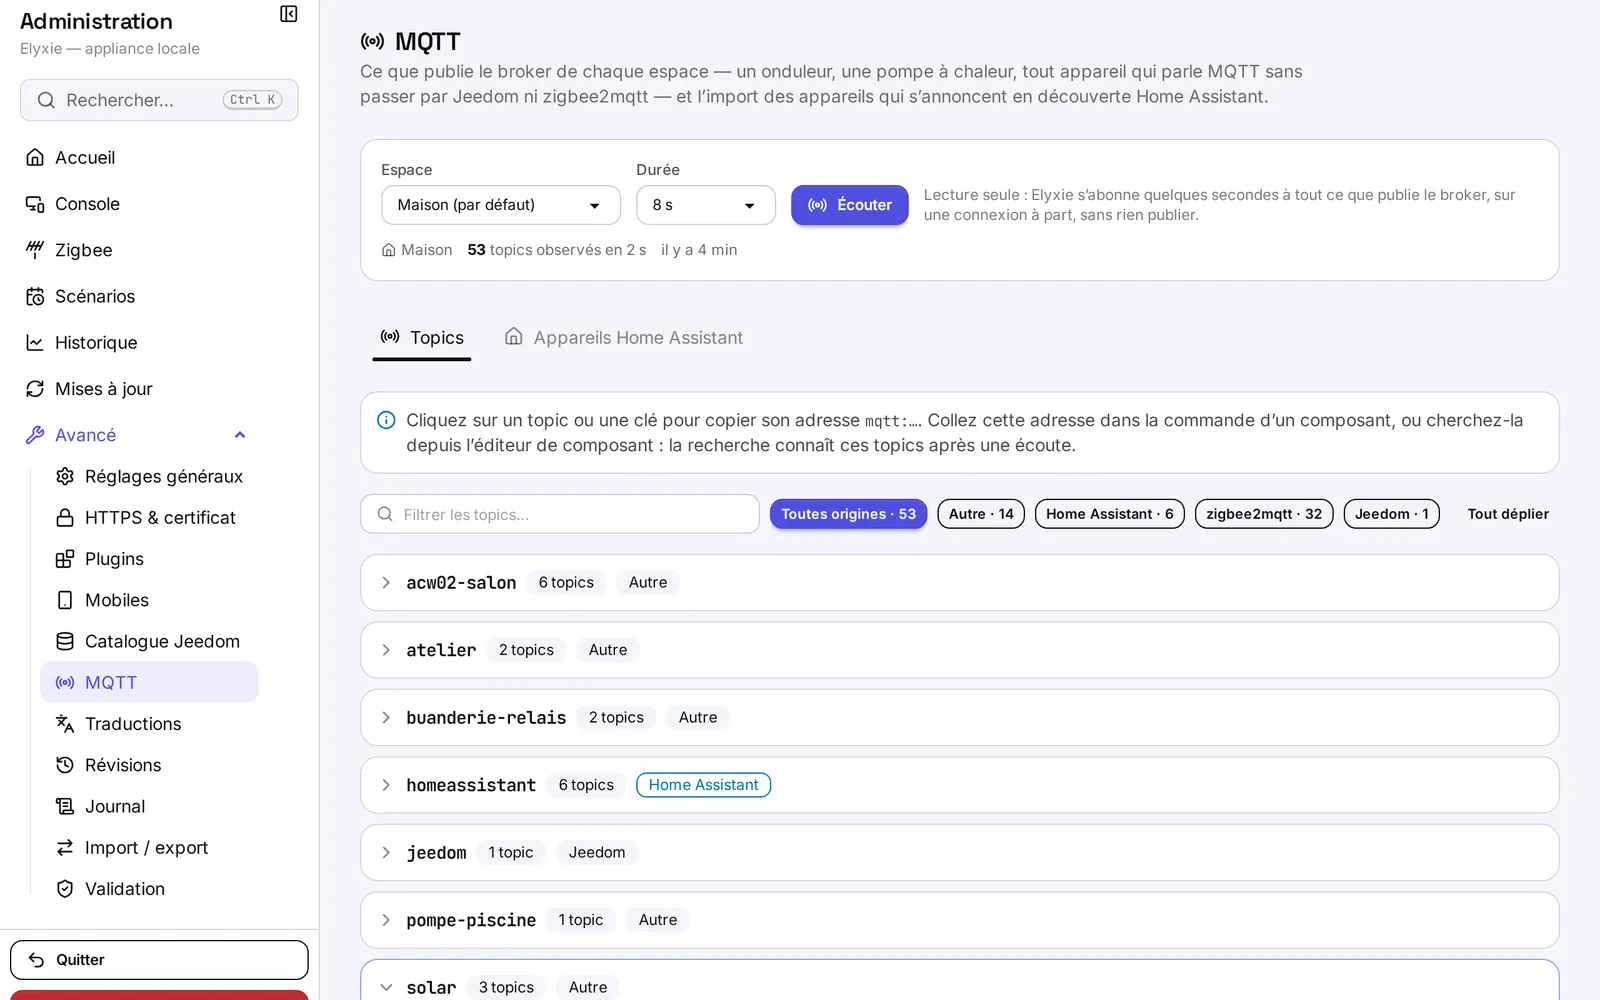Filter by zigbee2mqtt · 32 origin

pyautogui.click(x=1264, y=514)
